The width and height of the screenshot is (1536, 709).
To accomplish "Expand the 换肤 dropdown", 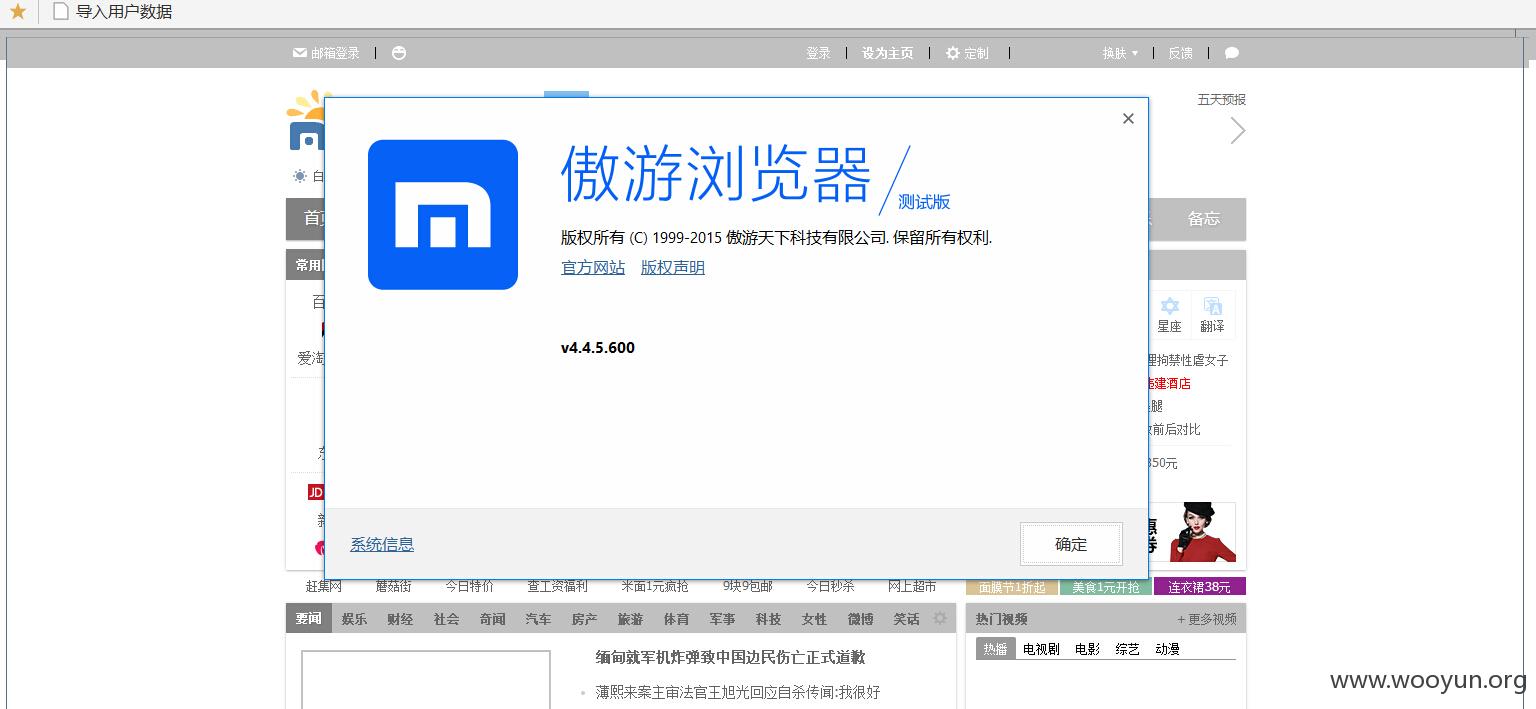I will pos(1120,53).
